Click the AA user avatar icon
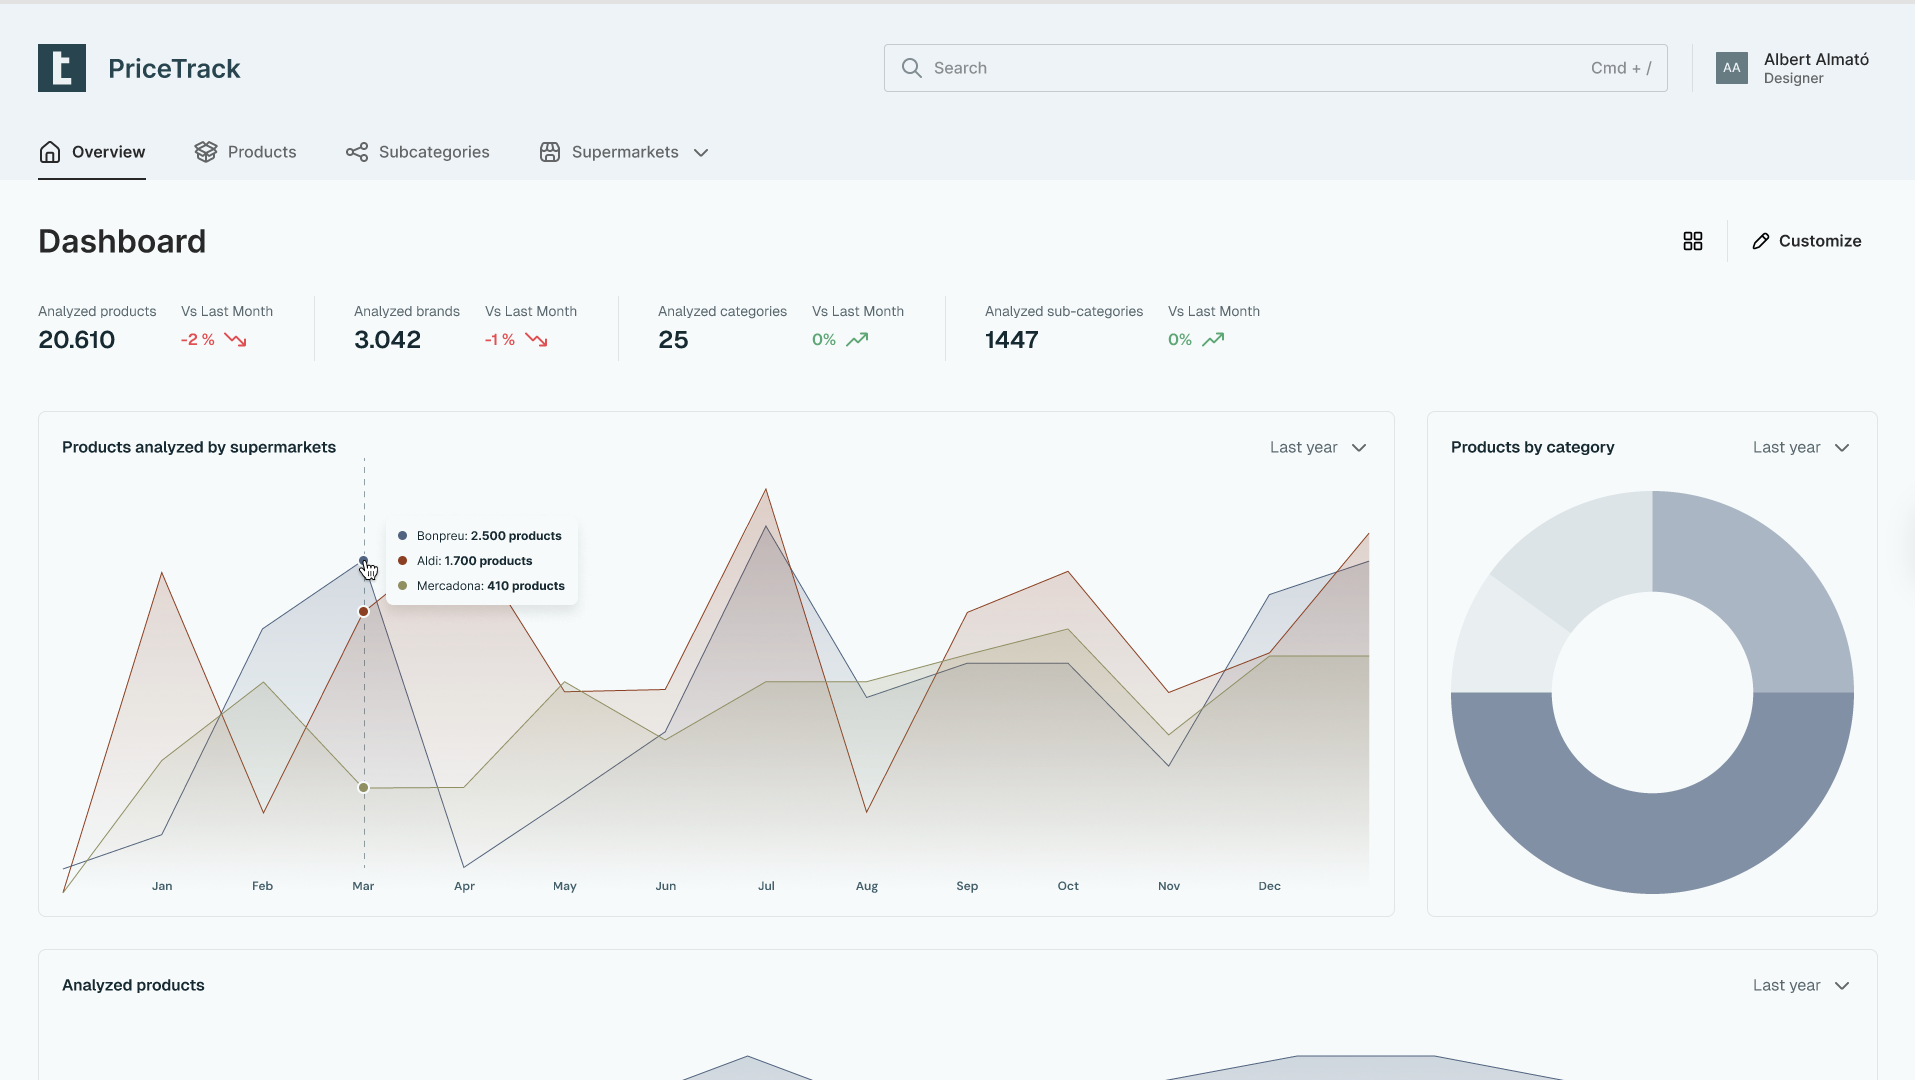 1731,67
